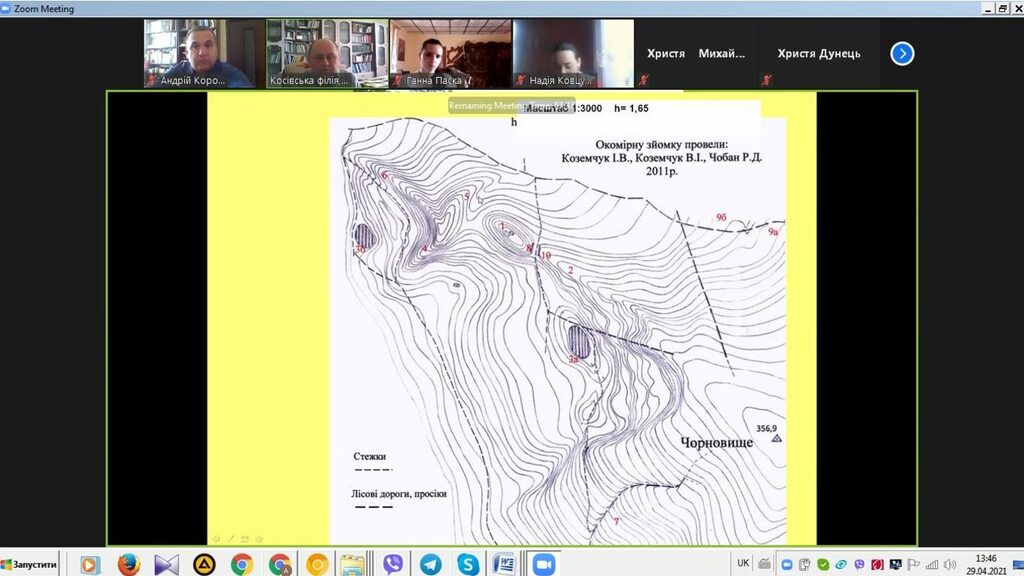Select the slideshow pen tool icon
The image size is (1024, 576).
[x=229, y=539]
